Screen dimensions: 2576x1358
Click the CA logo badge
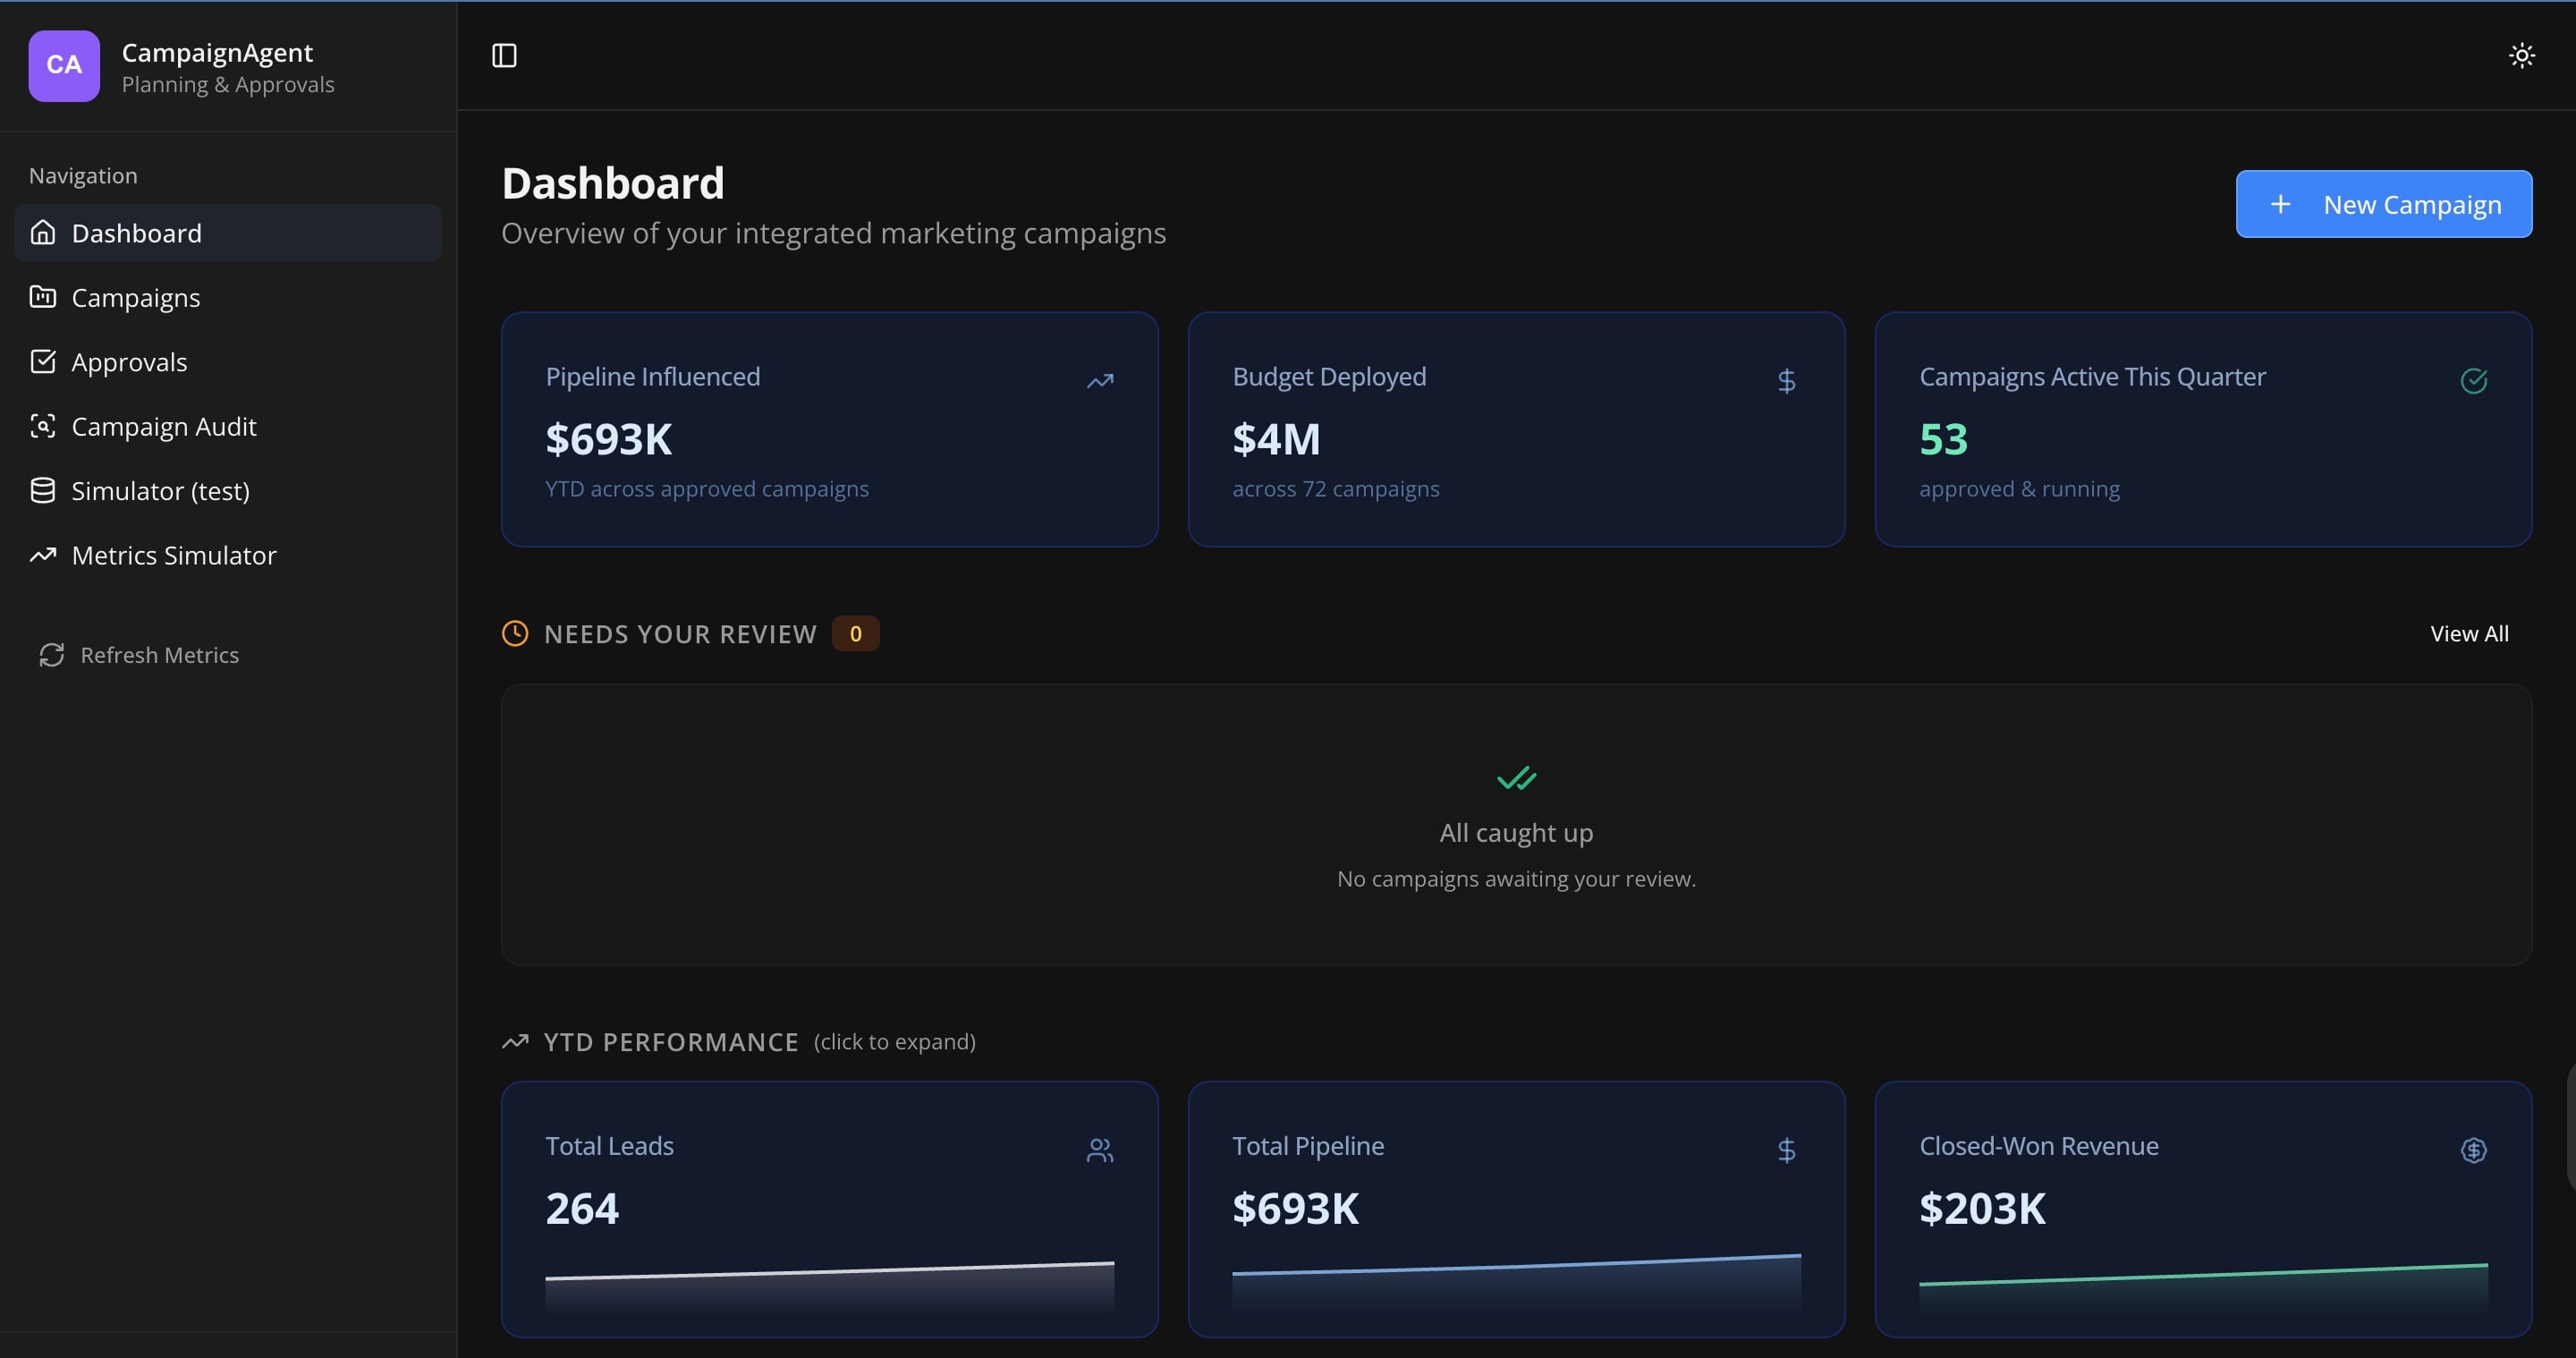coord(64,65)
